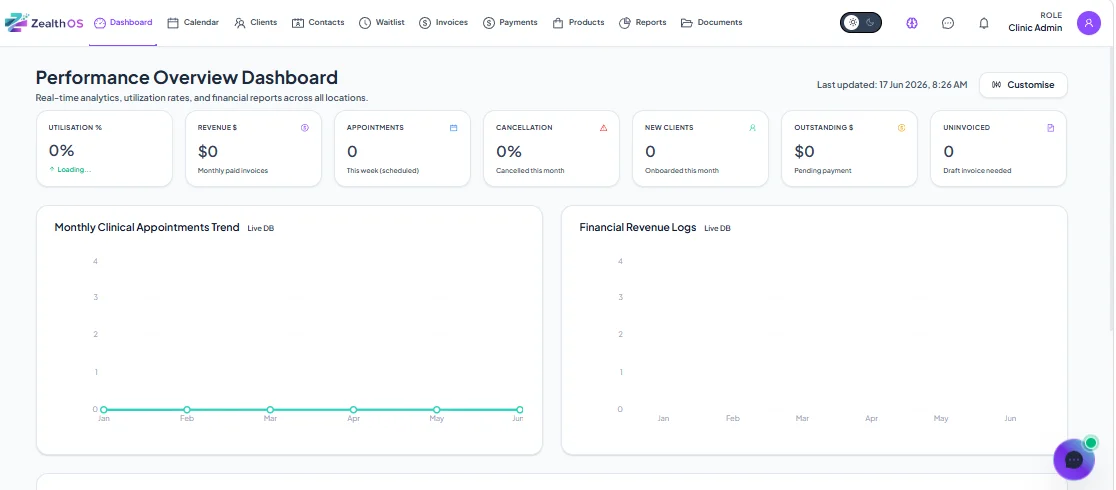1116x490 pixels.
Task: Open the AI brain assistant icon
Action: click(912, 23)
